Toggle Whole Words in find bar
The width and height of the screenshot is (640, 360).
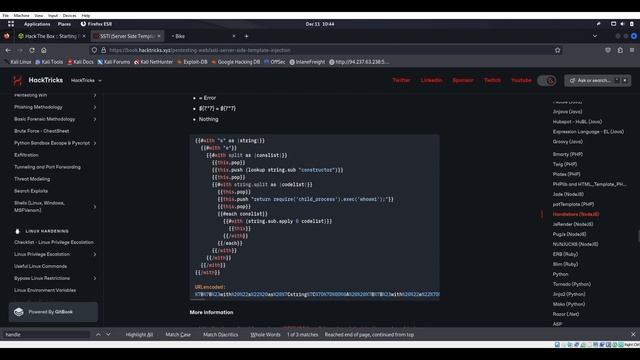point(265,334)
